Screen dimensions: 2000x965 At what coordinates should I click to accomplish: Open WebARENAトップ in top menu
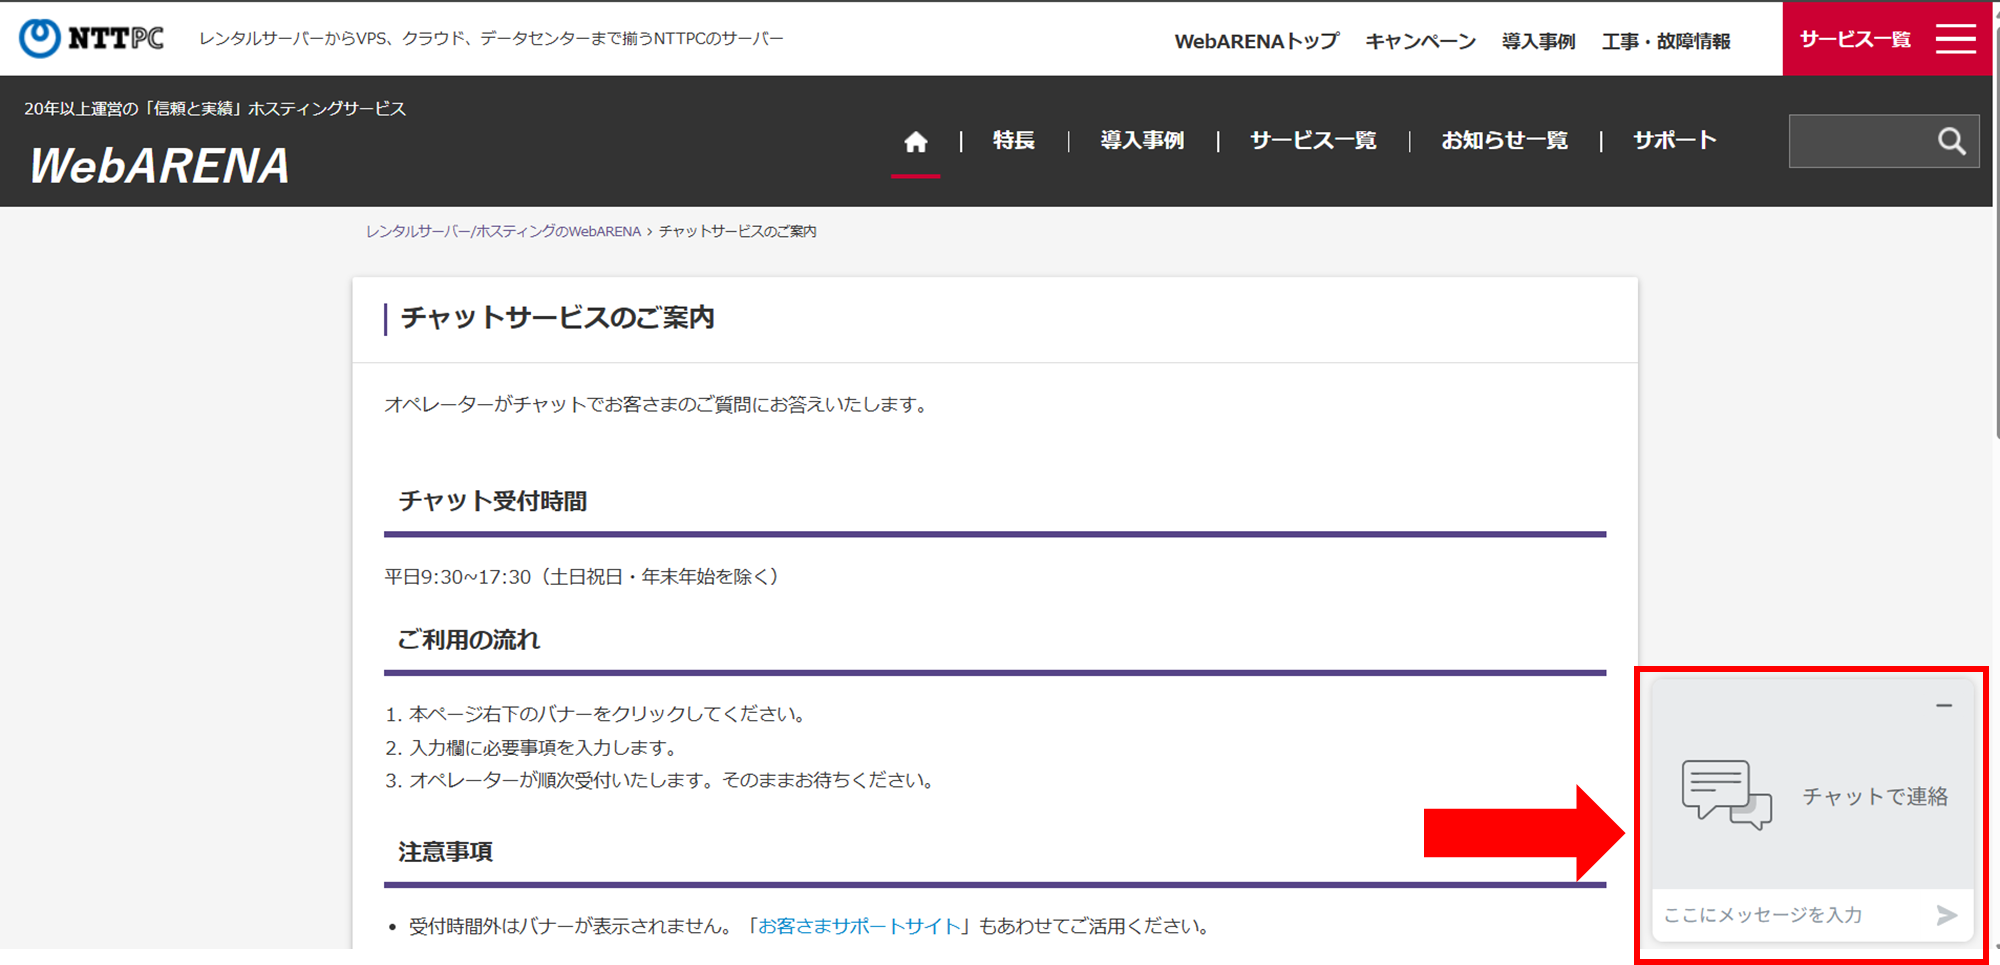(1256, 41)
